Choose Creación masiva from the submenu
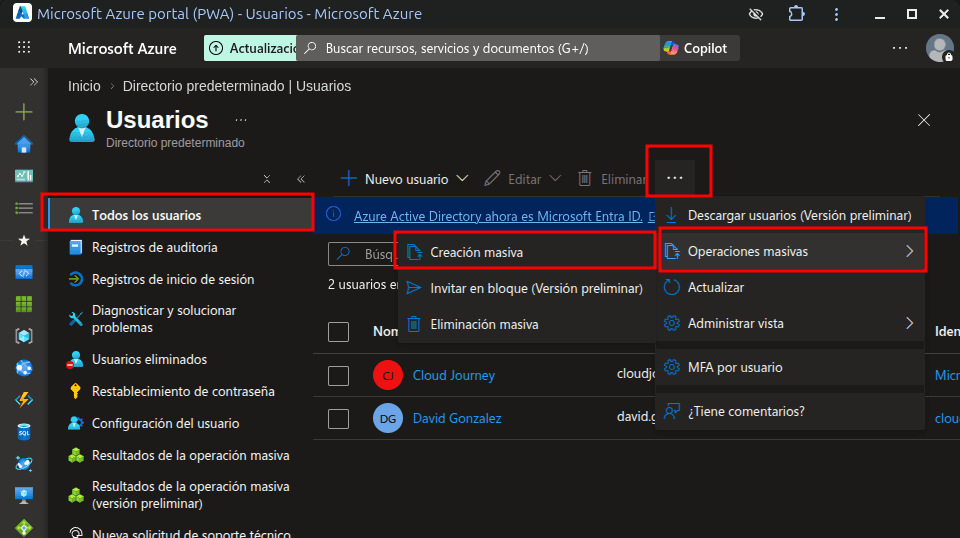The width and height of the screenshot is (960, 538). (x=476, y=252)
